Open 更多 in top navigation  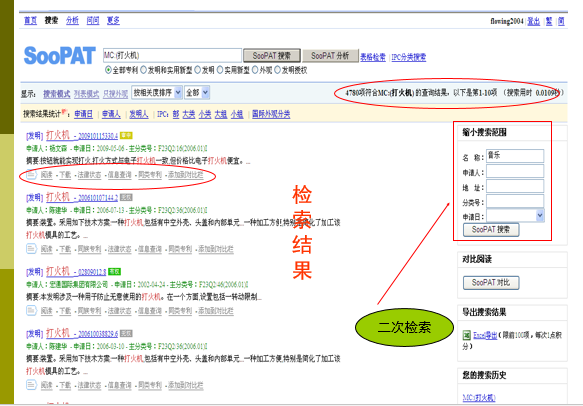(x=113, y=20)
